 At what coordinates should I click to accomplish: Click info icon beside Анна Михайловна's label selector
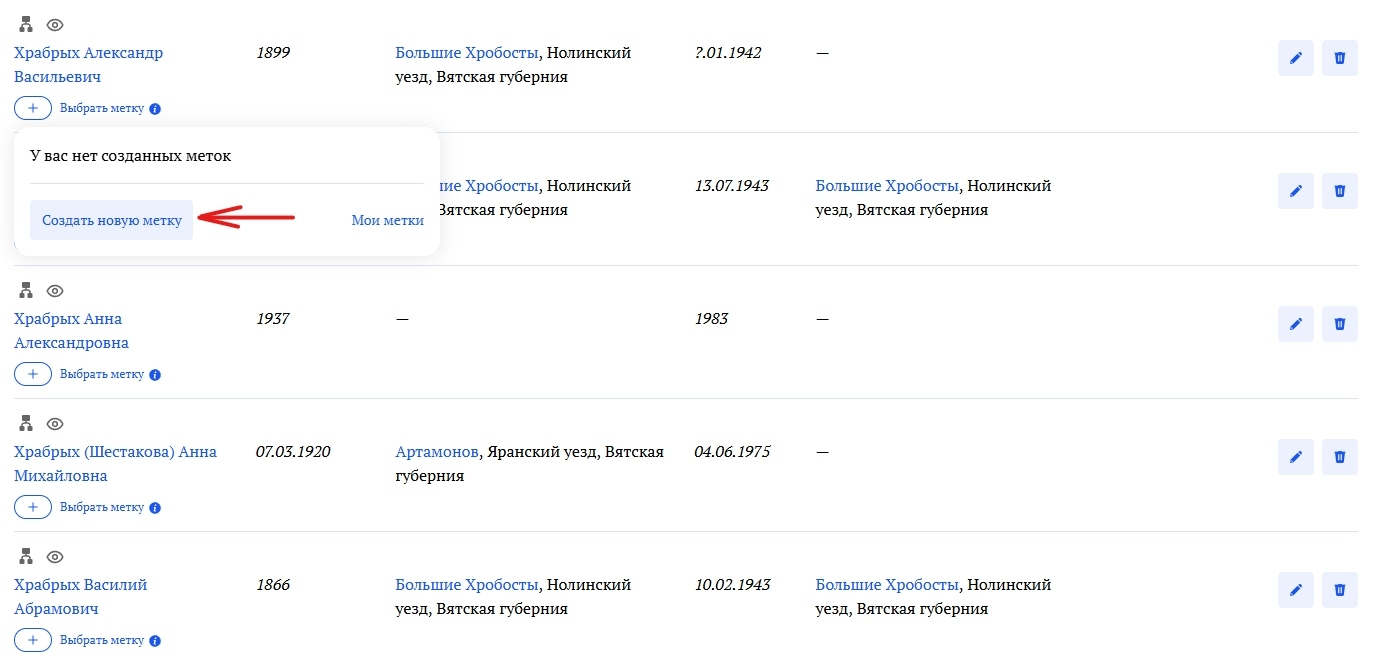click(155, 508)
